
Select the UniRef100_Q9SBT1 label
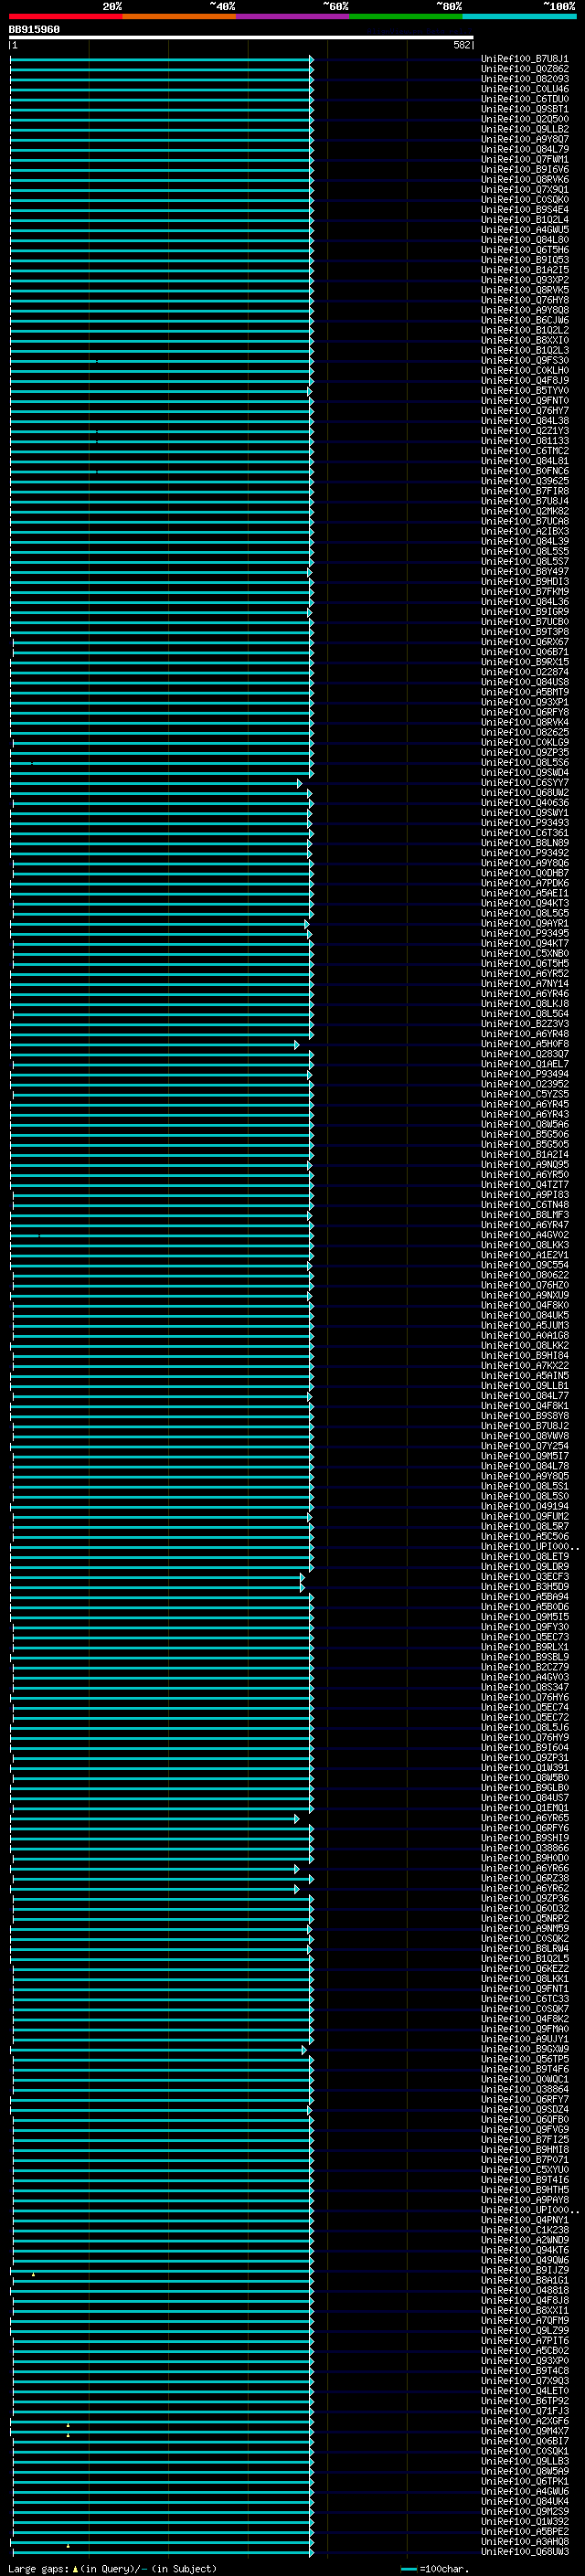(x=525, y=109)
